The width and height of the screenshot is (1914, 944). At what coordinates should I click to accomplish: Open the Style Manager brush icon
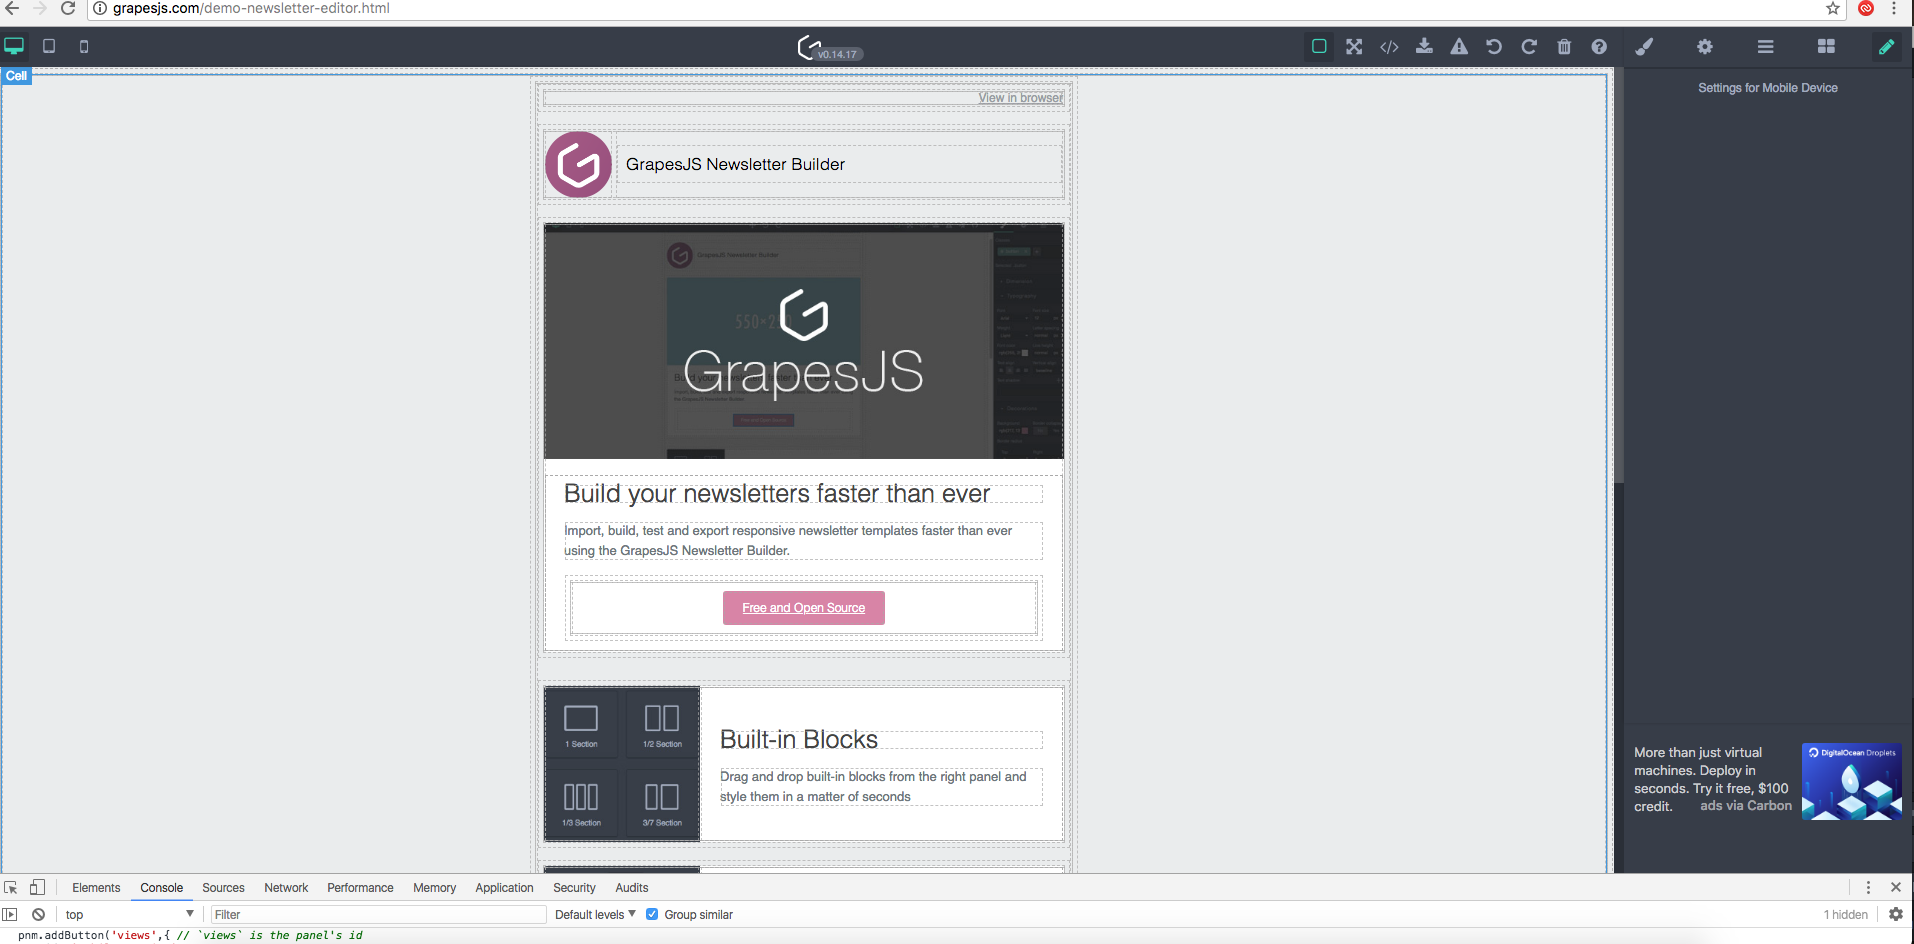[x=1644, y=46]
